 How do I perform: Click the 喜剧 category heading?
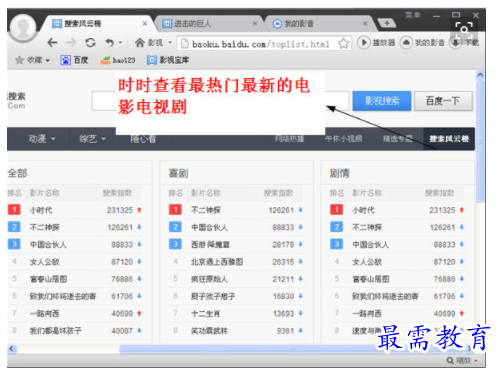point(178,173)
